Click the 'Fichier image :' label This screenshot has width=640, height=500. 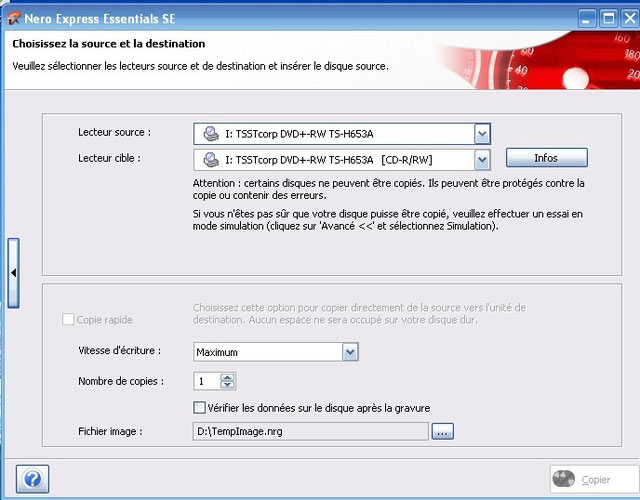point(110,431)
